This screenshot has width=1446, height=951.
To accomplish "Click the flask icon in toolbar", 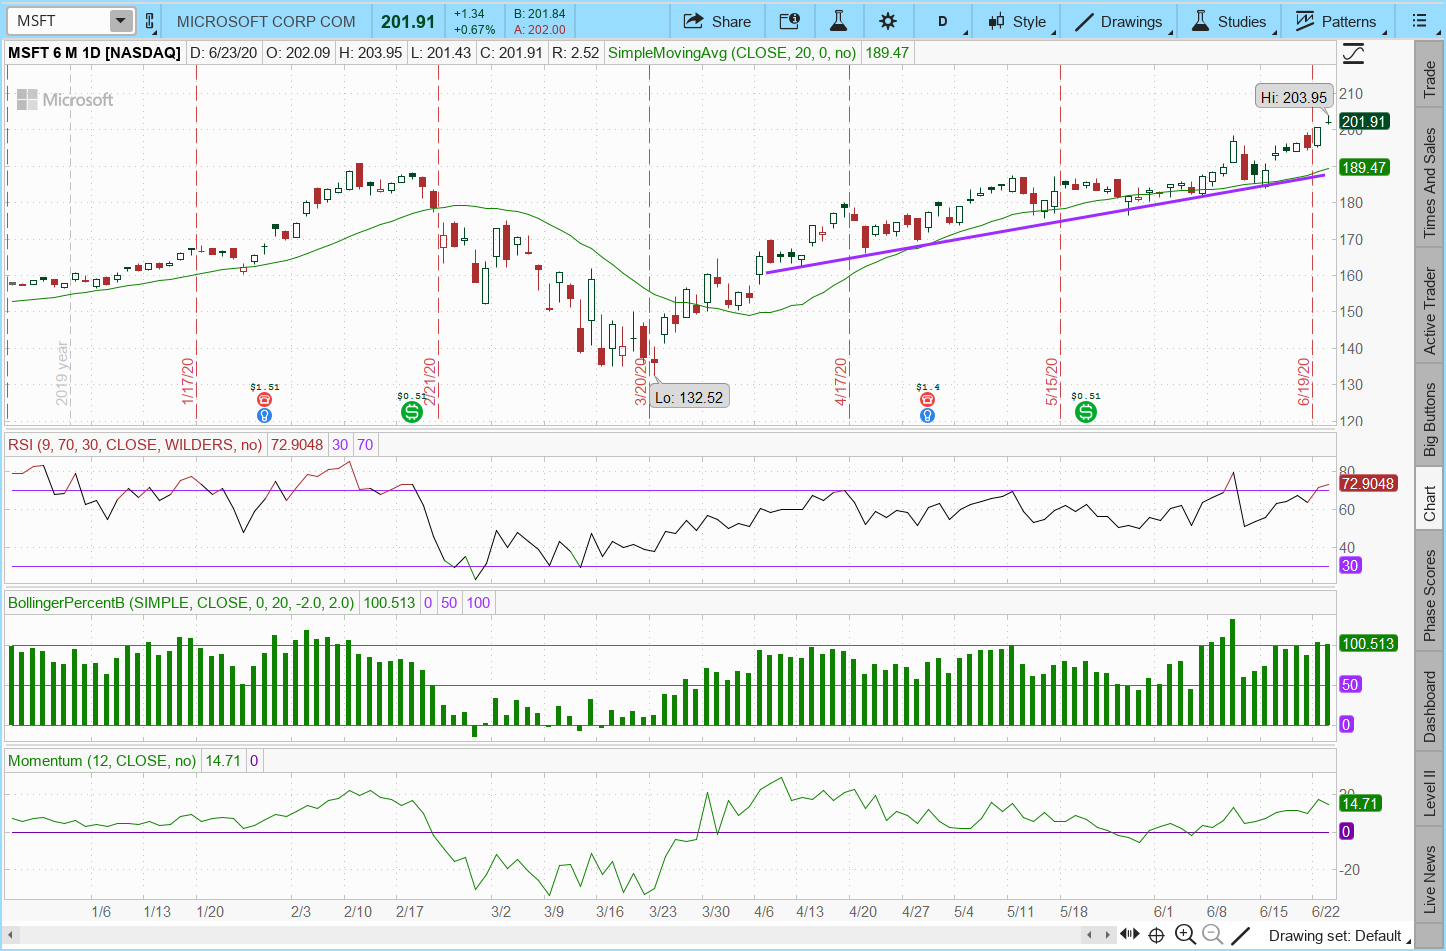I will 838,21.
